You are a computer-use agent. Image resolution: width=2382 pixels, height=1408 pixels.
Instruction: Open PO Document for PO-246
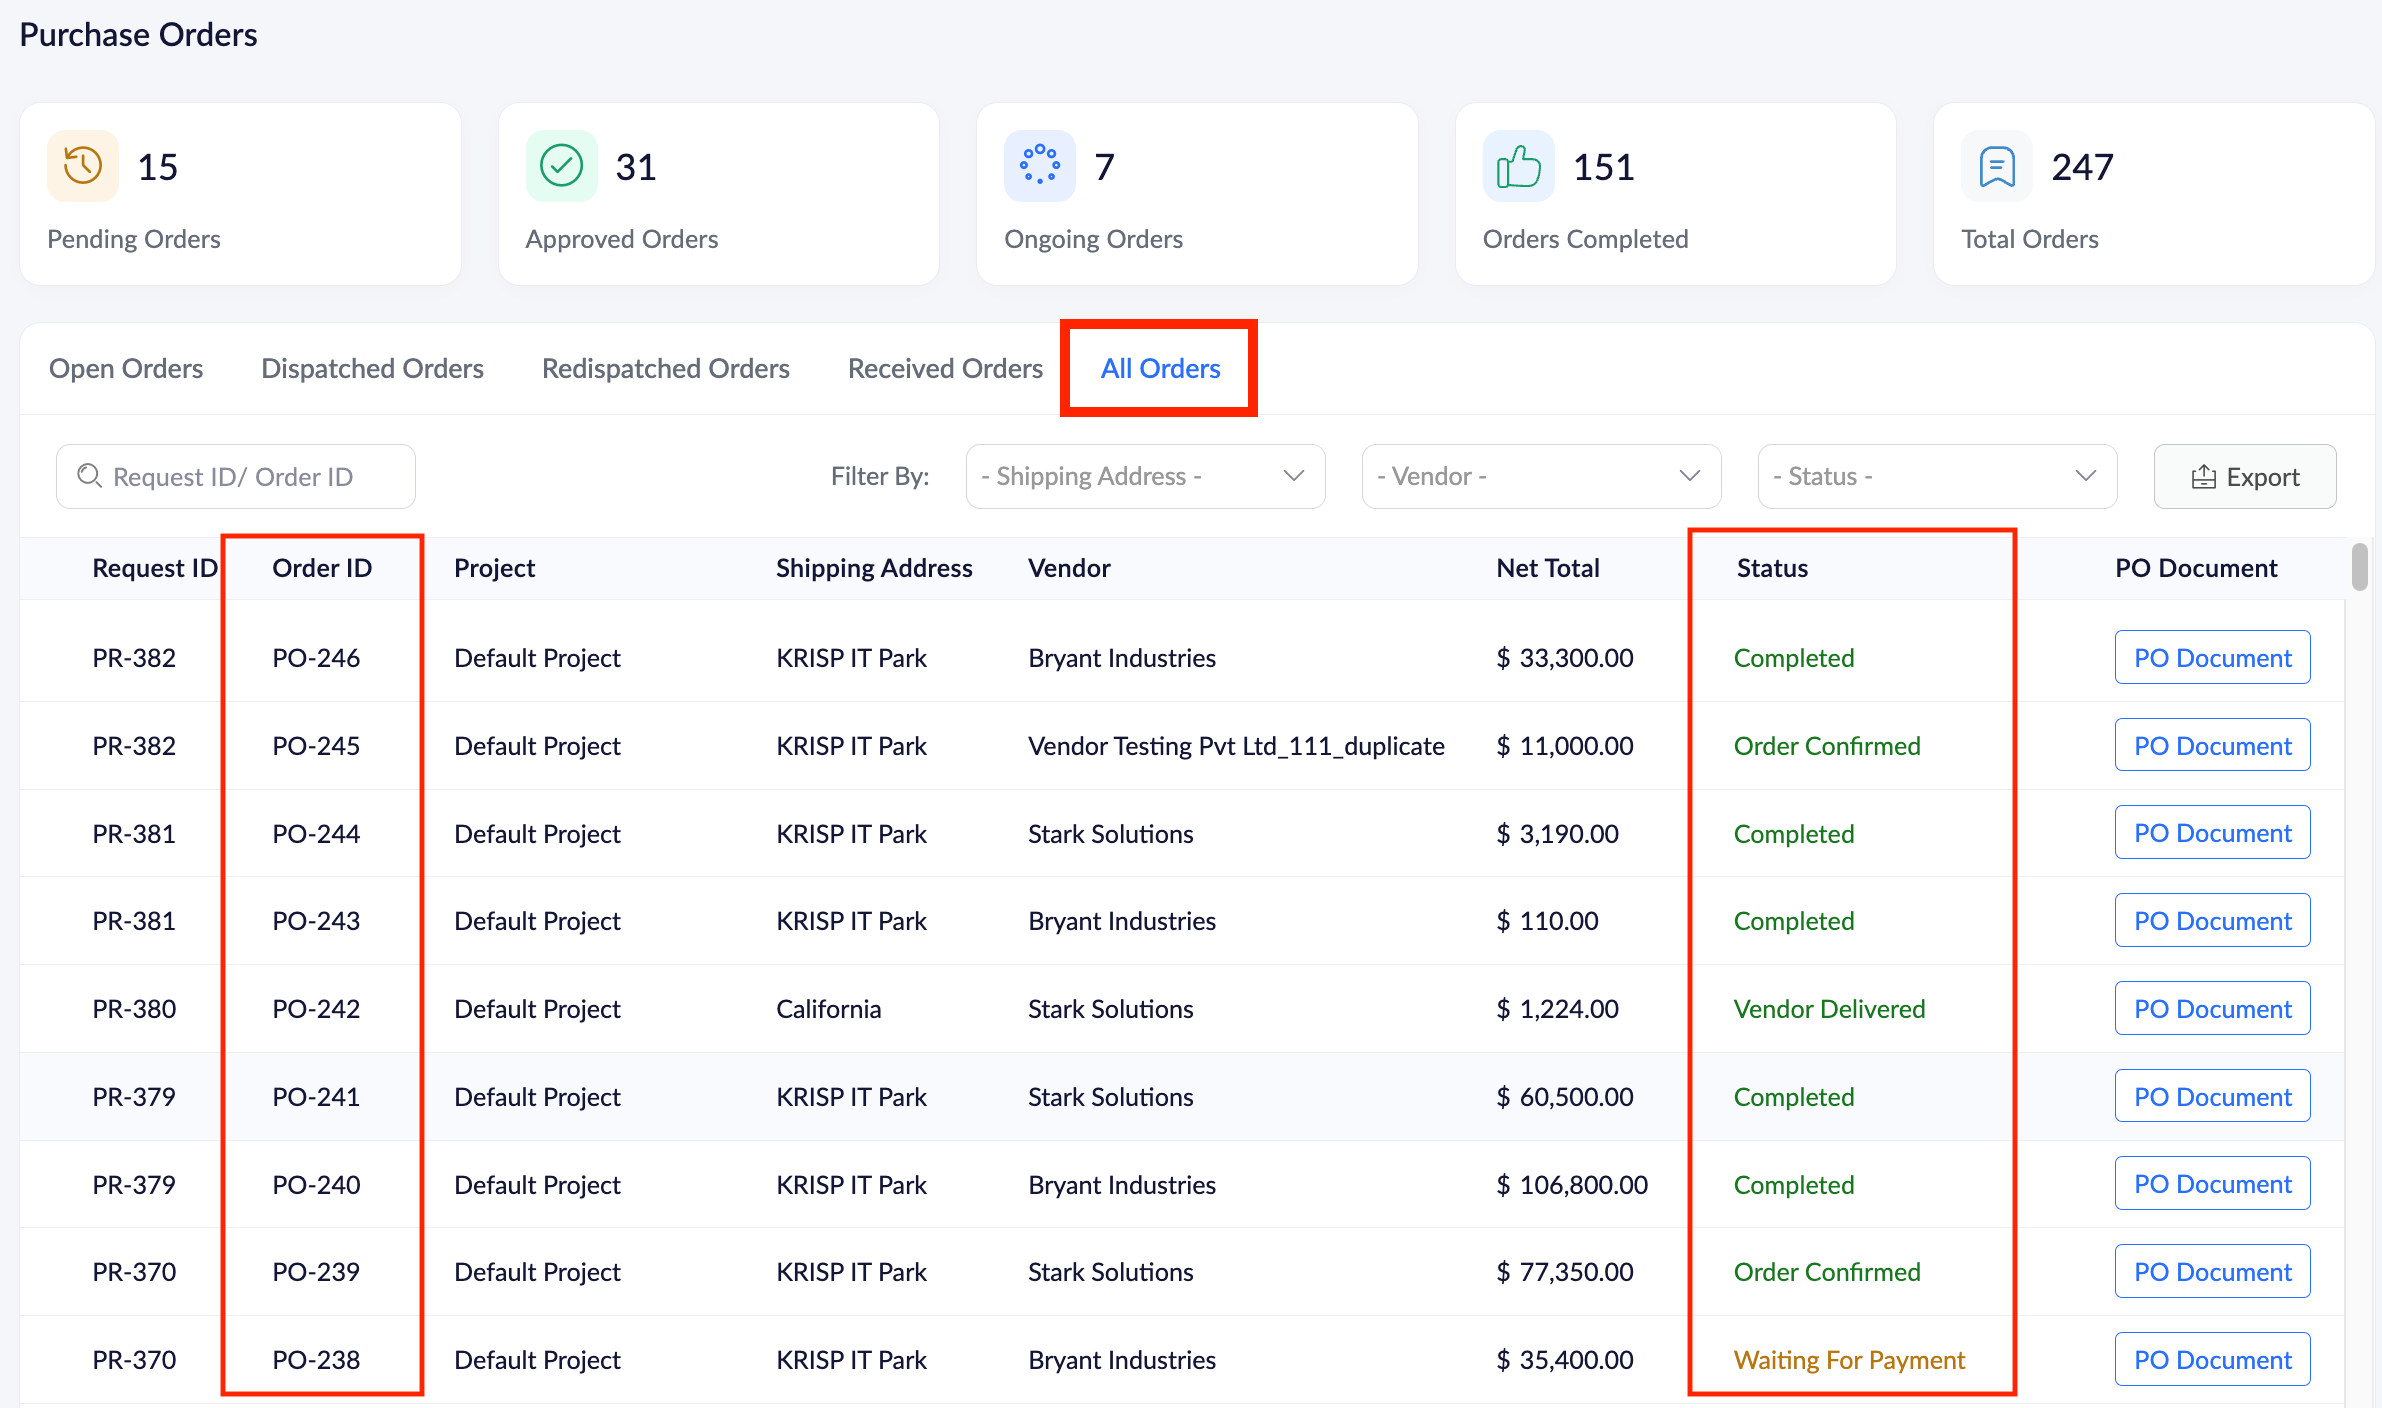[x=2212, y=657]
